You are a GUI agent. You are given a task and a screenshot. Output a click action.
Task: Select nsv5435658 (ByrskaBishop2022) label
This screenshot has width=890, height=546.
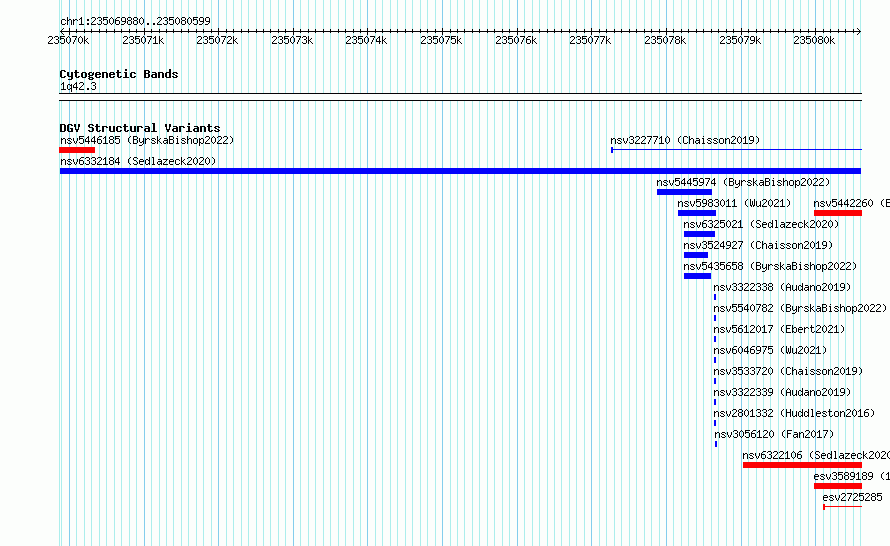(x=770, y=266)
